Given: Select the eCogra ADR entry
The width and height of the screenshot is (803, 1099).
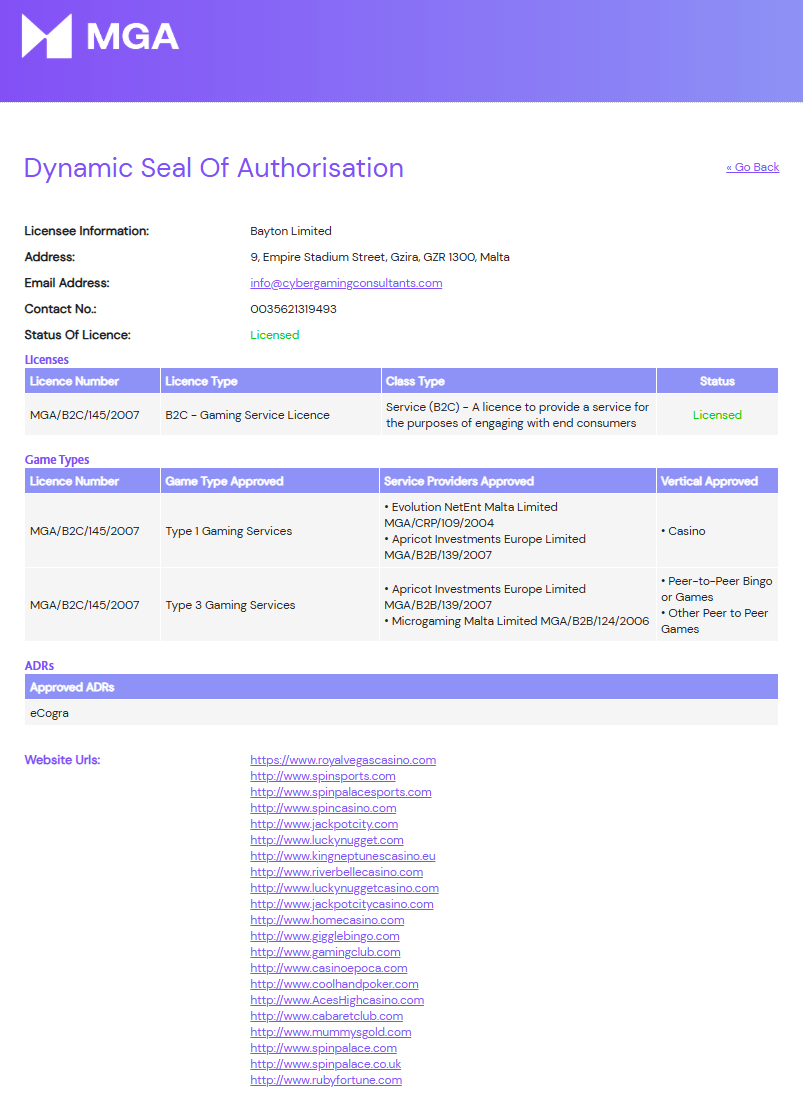Looking at the screenshot, I should pyautogui.click(x=49, y=714).
